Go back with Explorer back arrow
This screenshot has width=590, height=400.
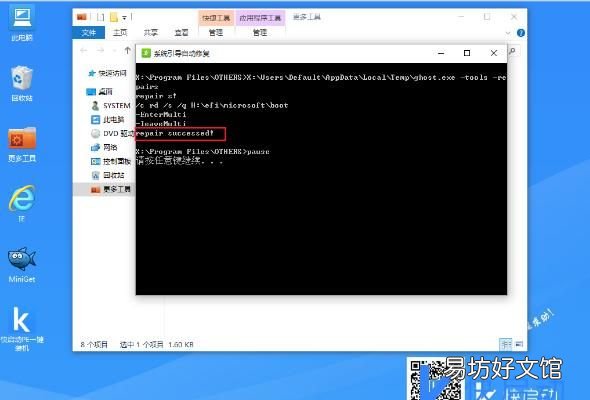pos(84,50)
